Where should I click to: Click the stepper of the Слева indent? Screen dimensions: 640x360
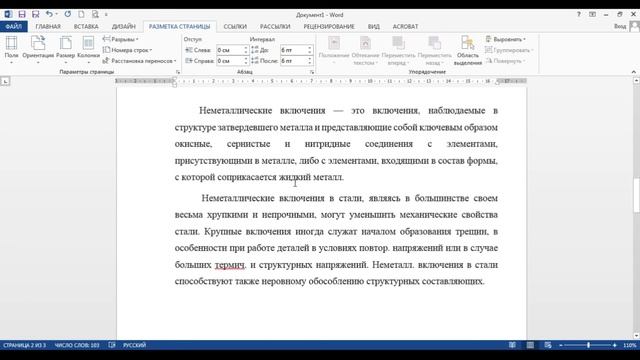pos(246,50)
